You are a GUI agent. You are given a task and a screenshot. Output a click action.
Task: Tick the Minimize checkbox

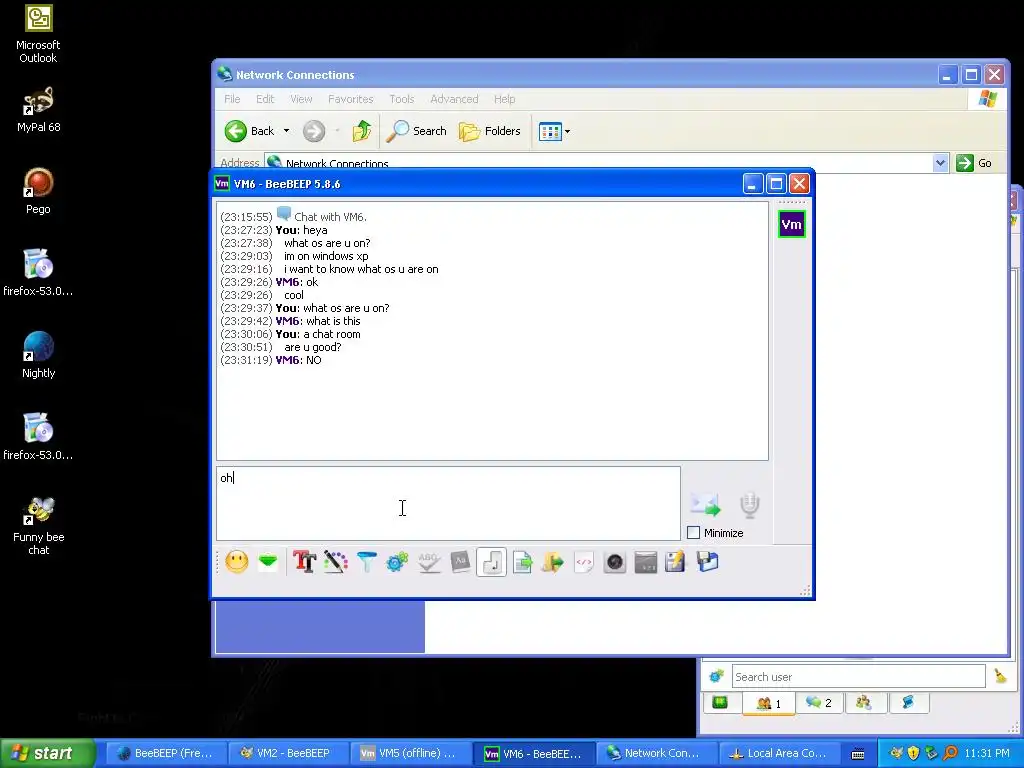click(694, 533)
